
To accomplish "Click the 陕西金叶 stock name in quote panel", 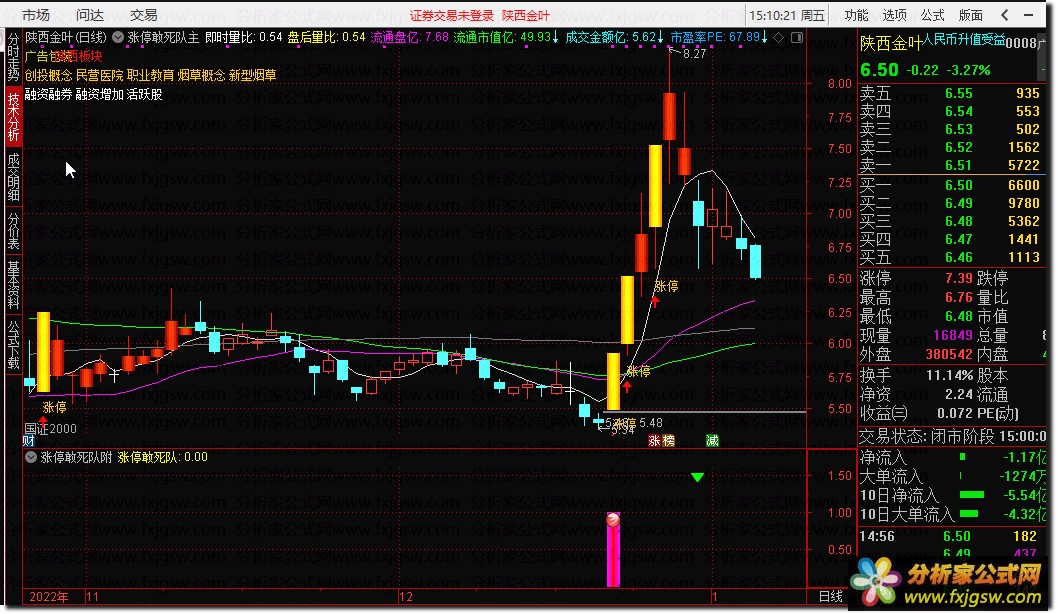I will 891,43.
